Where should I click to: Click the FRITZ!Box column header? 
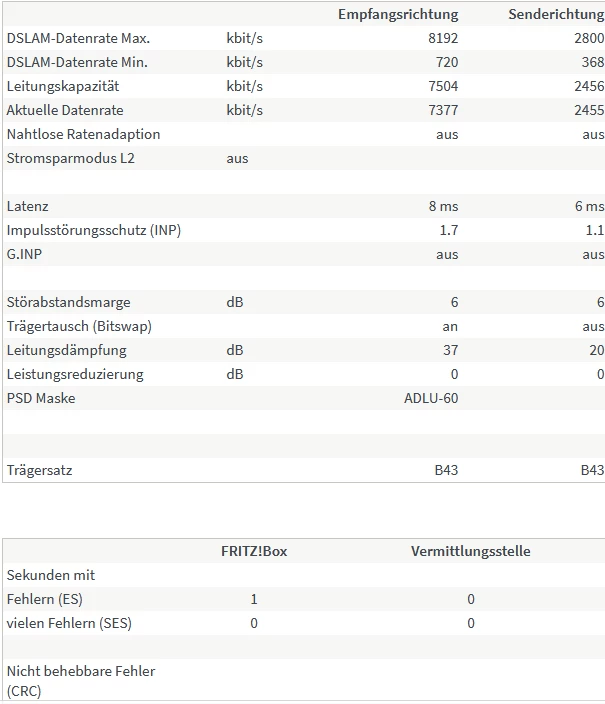pos(254,551)
